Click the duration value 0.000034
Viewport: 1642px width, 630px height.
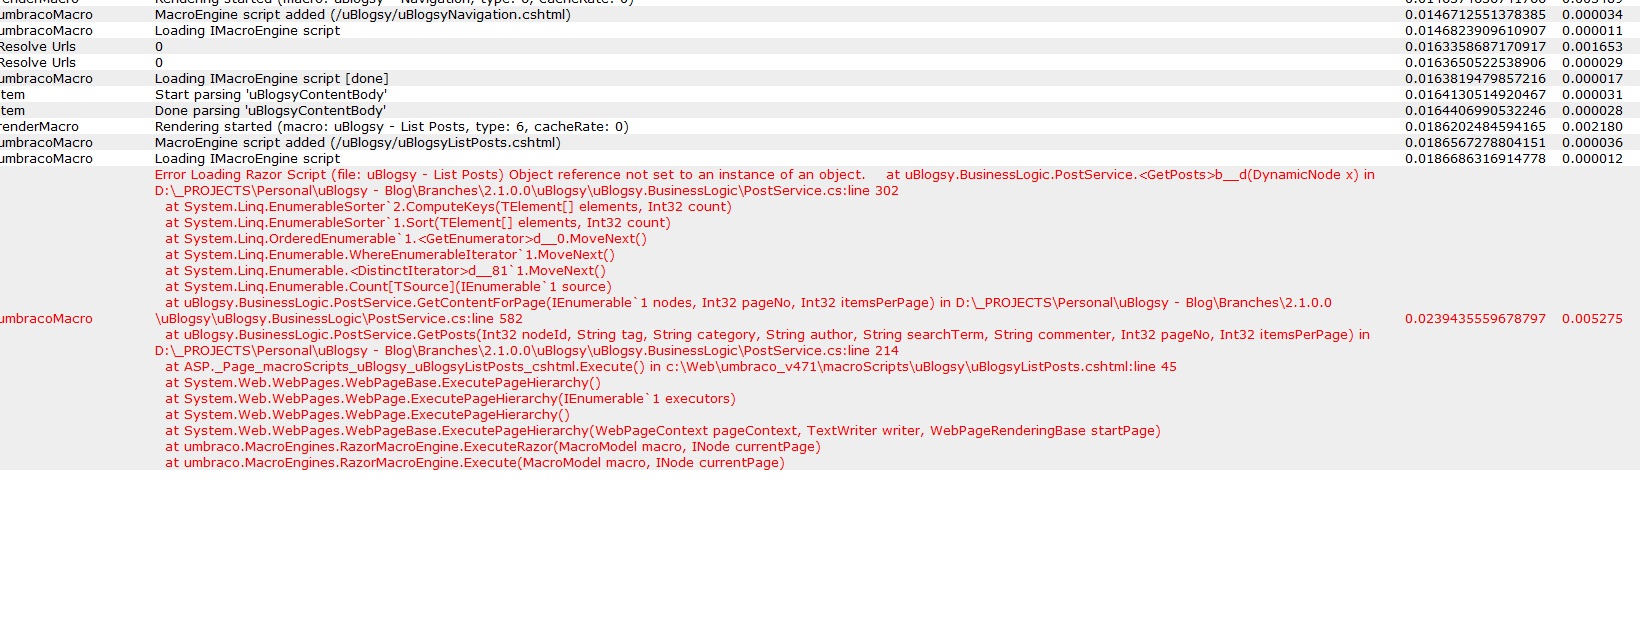point(1593,15)
